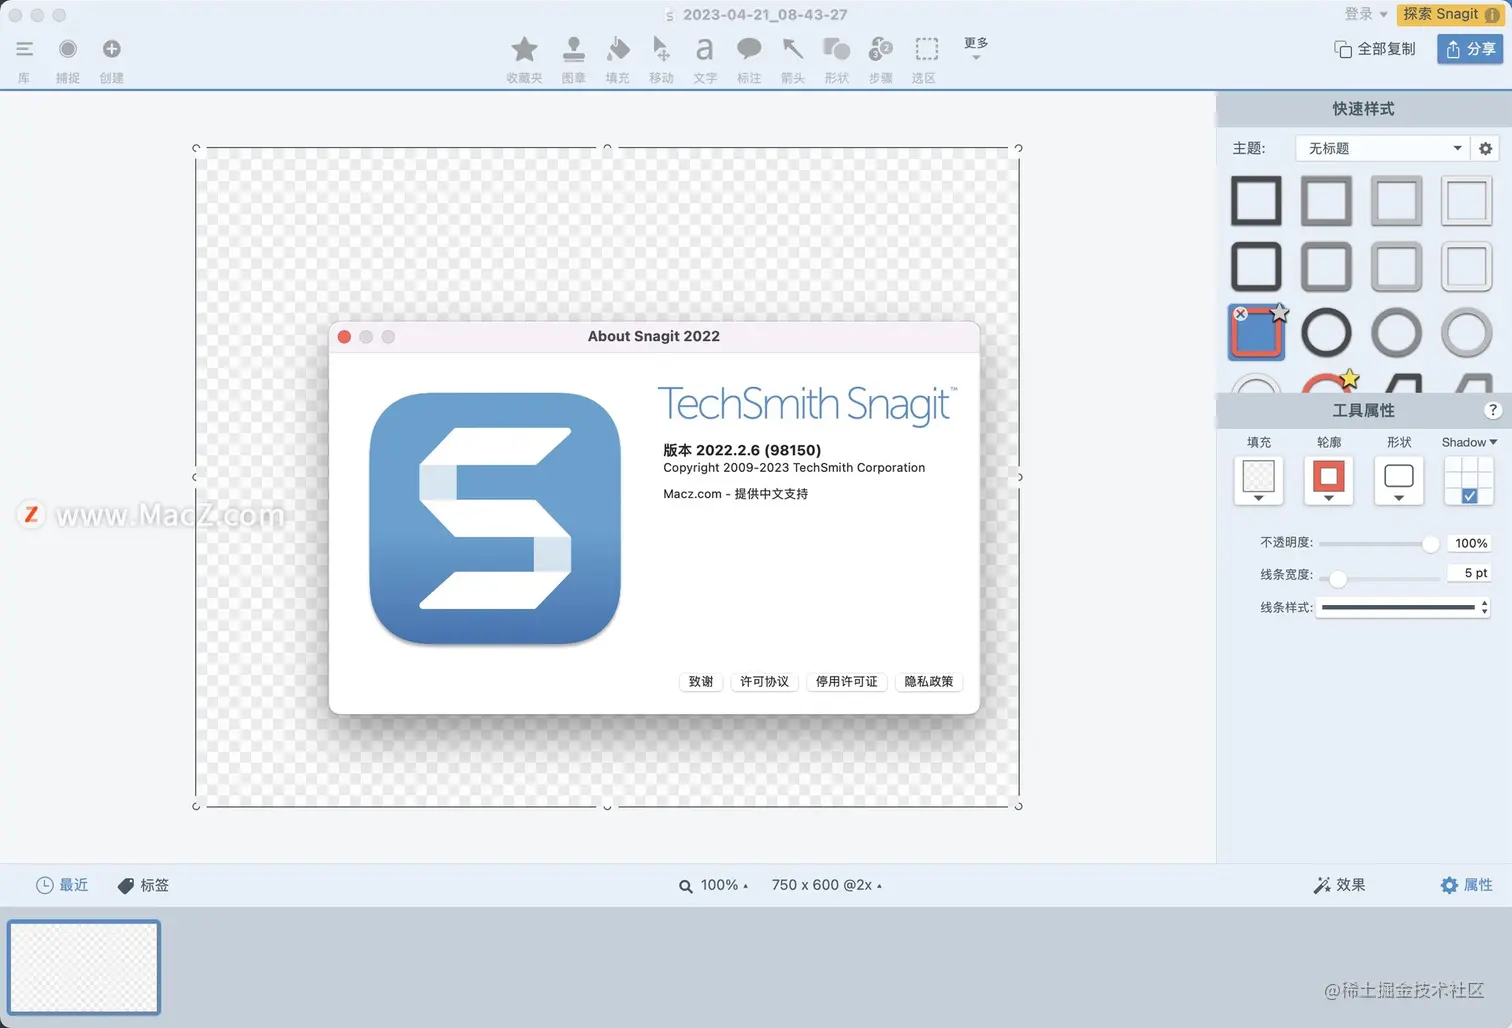The width and height of the screenshot is (1512, 1028).
Task: Select the Stamp tool
Action: (x=573, y=49)
